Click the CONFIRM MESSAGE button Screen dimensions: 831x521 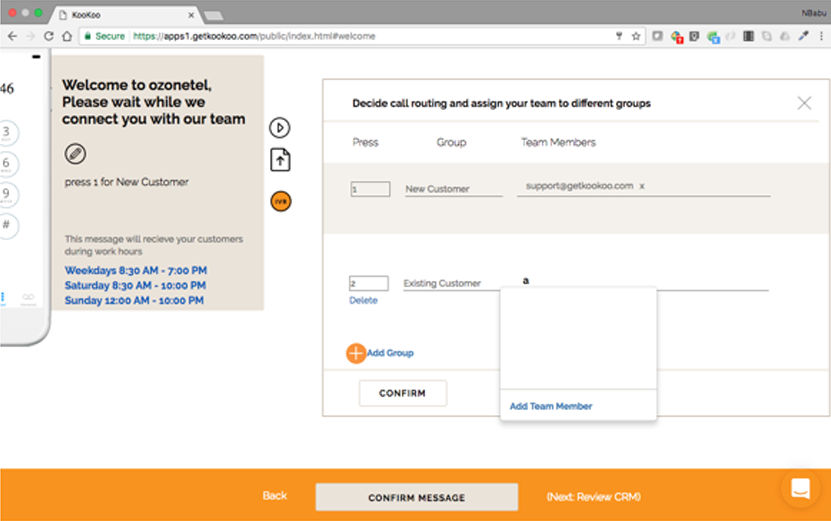click(x=417, y=497)
